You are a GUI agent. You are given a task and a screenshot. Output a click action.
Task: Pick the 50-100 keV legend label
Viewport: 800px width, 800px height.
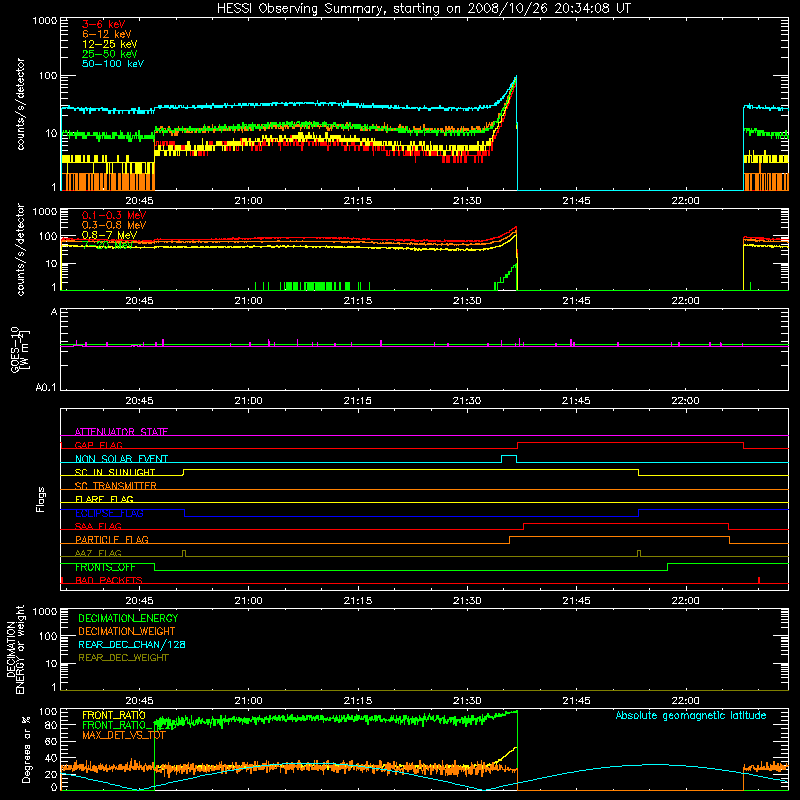(113, 64)
